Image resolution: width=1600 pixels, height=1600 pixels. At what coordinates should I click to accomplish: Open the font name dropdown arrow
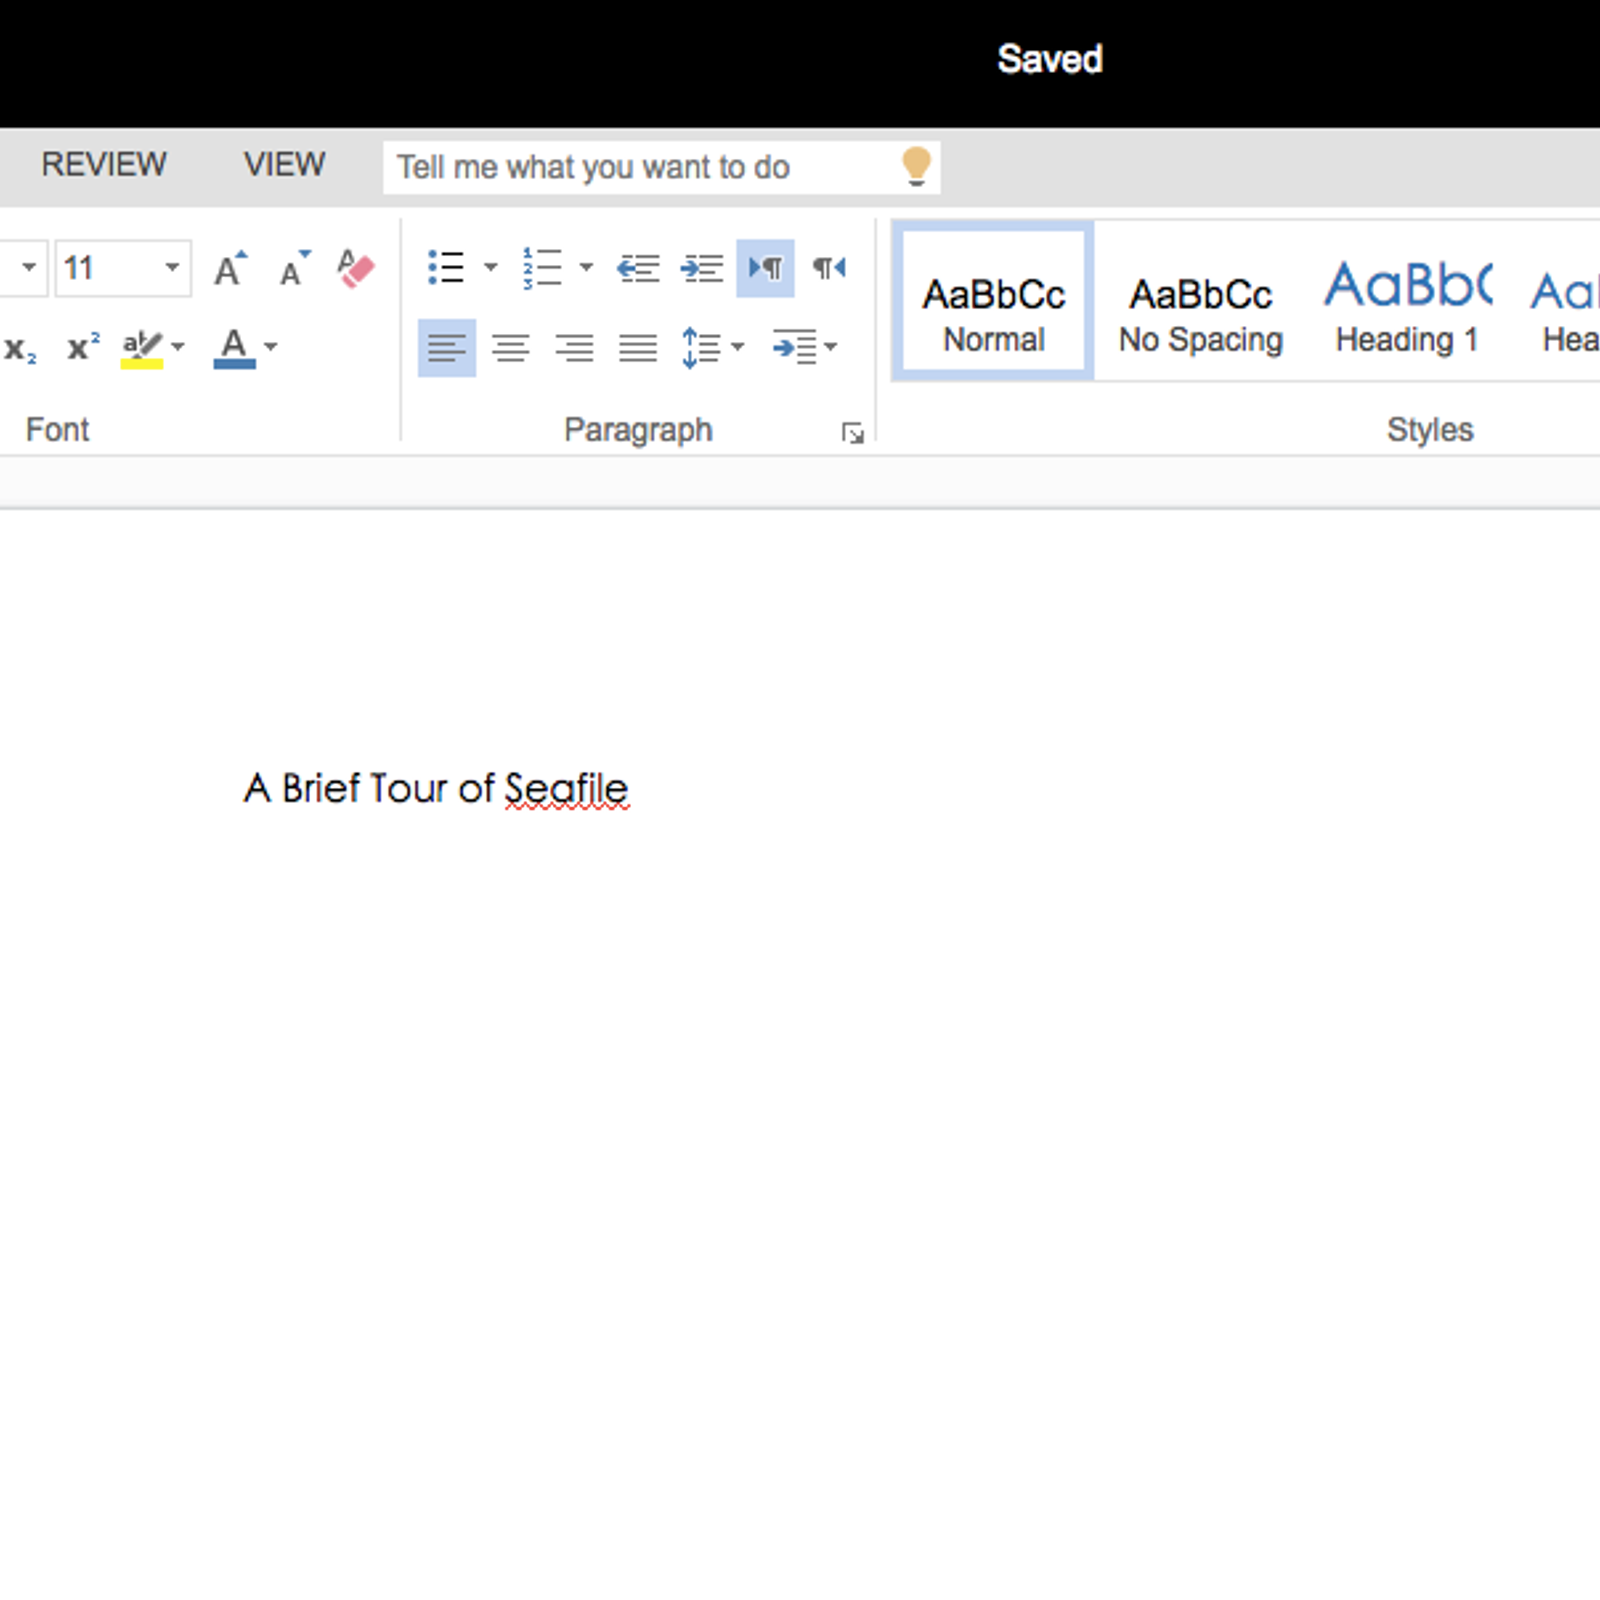click(x=29, y=267)
